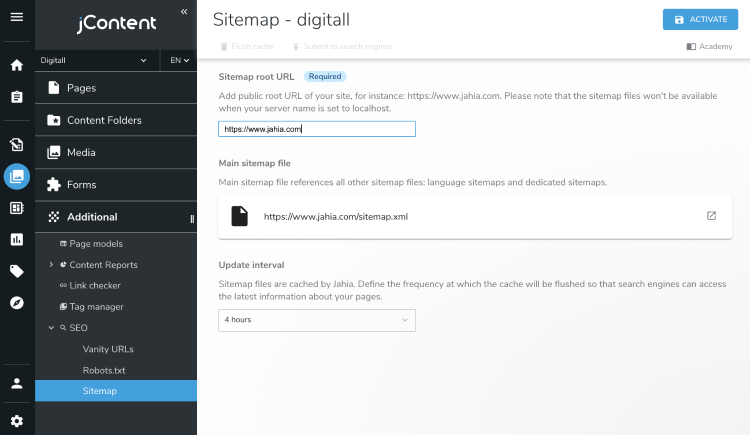This screenshot has height=435, width=750.
Task: Open the Pages section
Action: click(116, 88)
